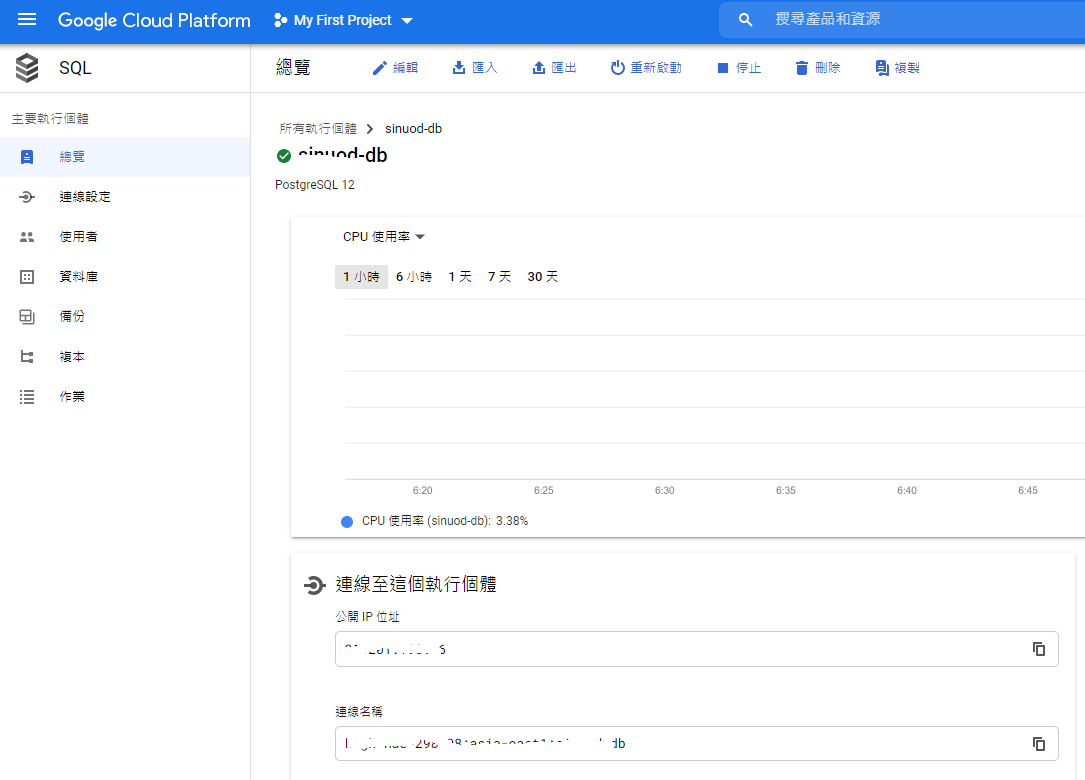Image resolution: width=1085 pixels, height=780 pixels.
Task: Click the 停止 stop button label
Action: [x=749, y=68]
